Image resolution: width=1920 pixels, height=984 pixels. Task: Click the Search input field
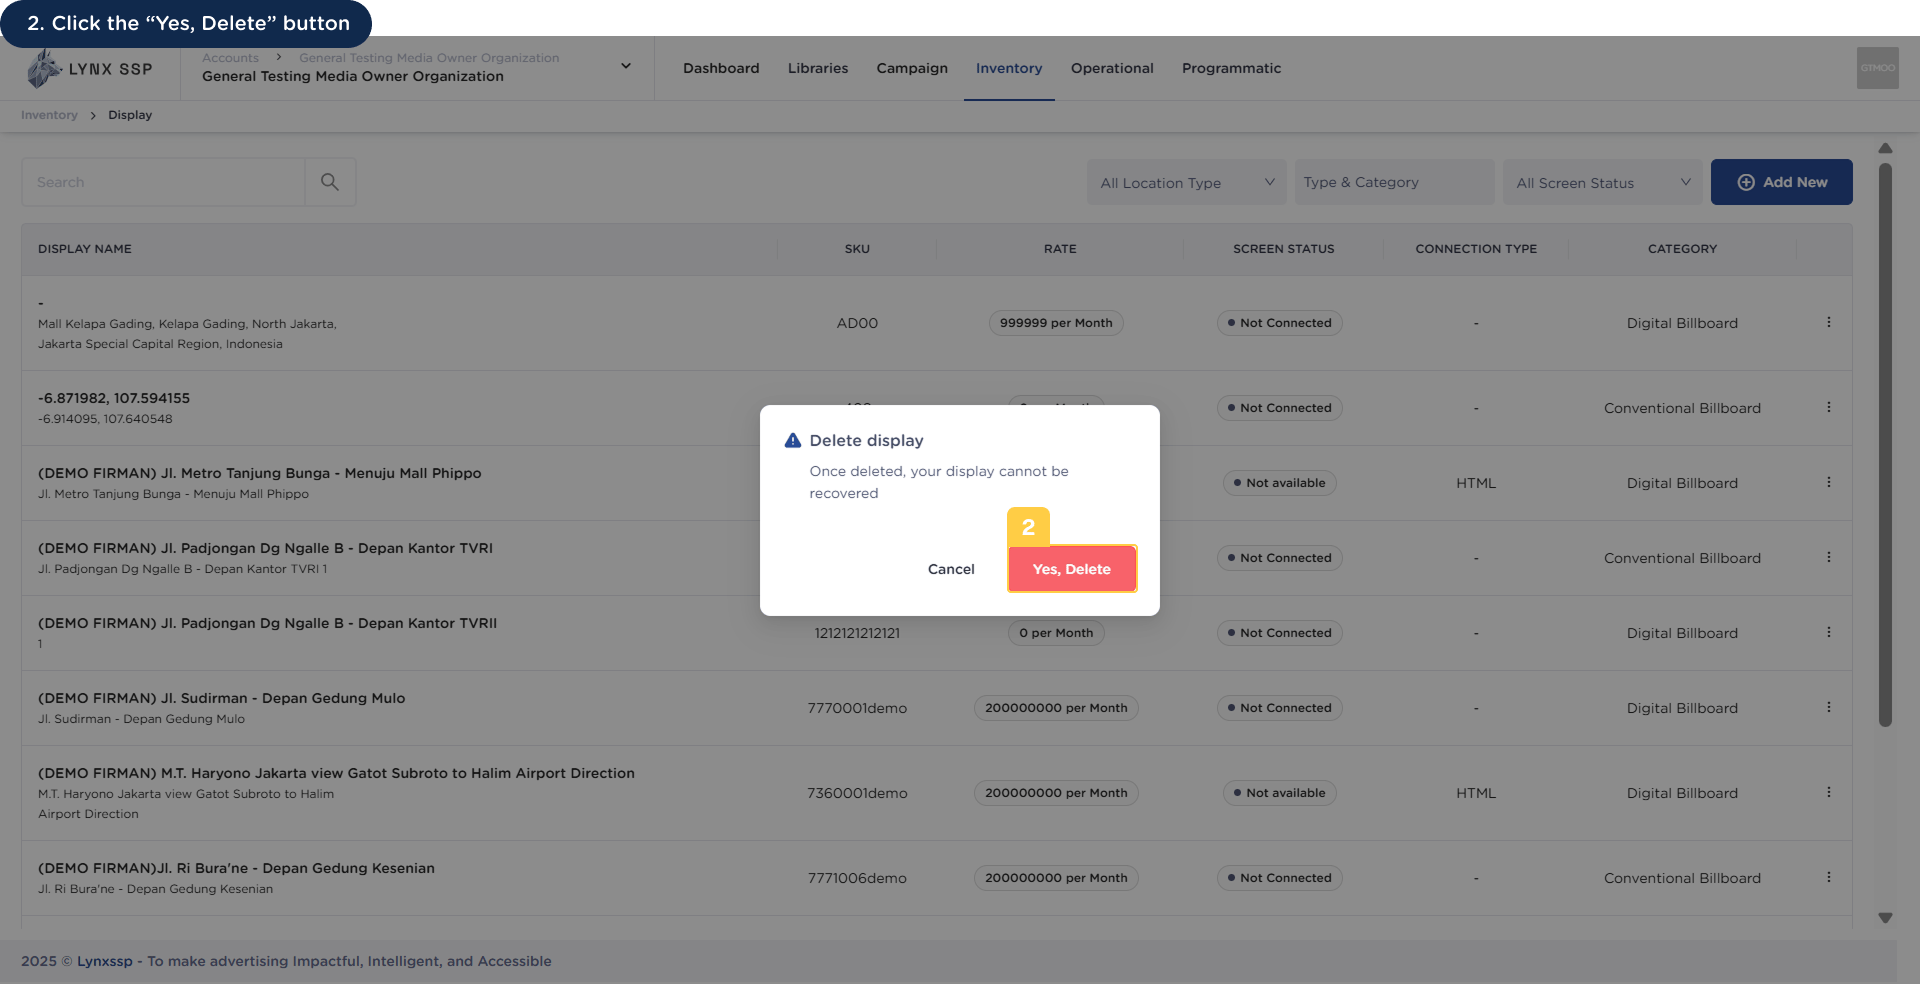[x=163, y=182]
